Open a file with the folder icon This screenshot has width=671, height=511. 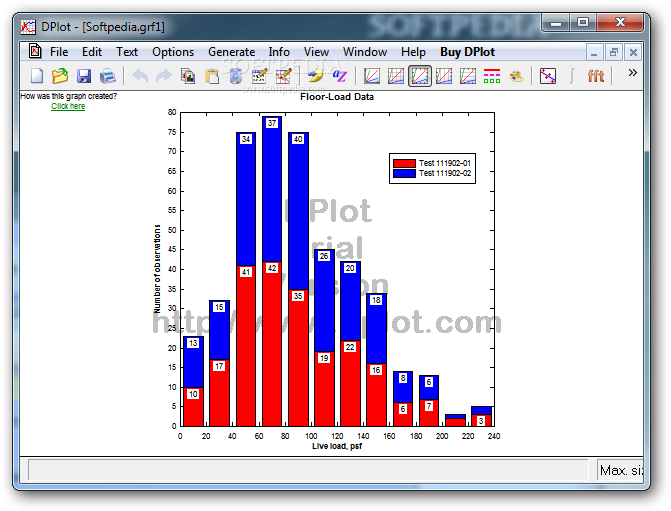60,76
